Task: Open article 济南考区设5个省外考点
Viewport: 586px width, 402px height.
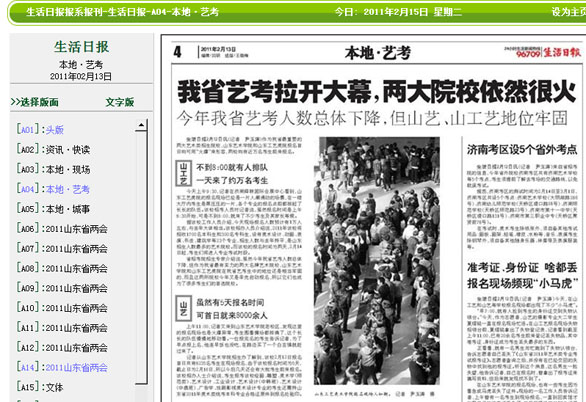Action: click(x=522, y=149)
